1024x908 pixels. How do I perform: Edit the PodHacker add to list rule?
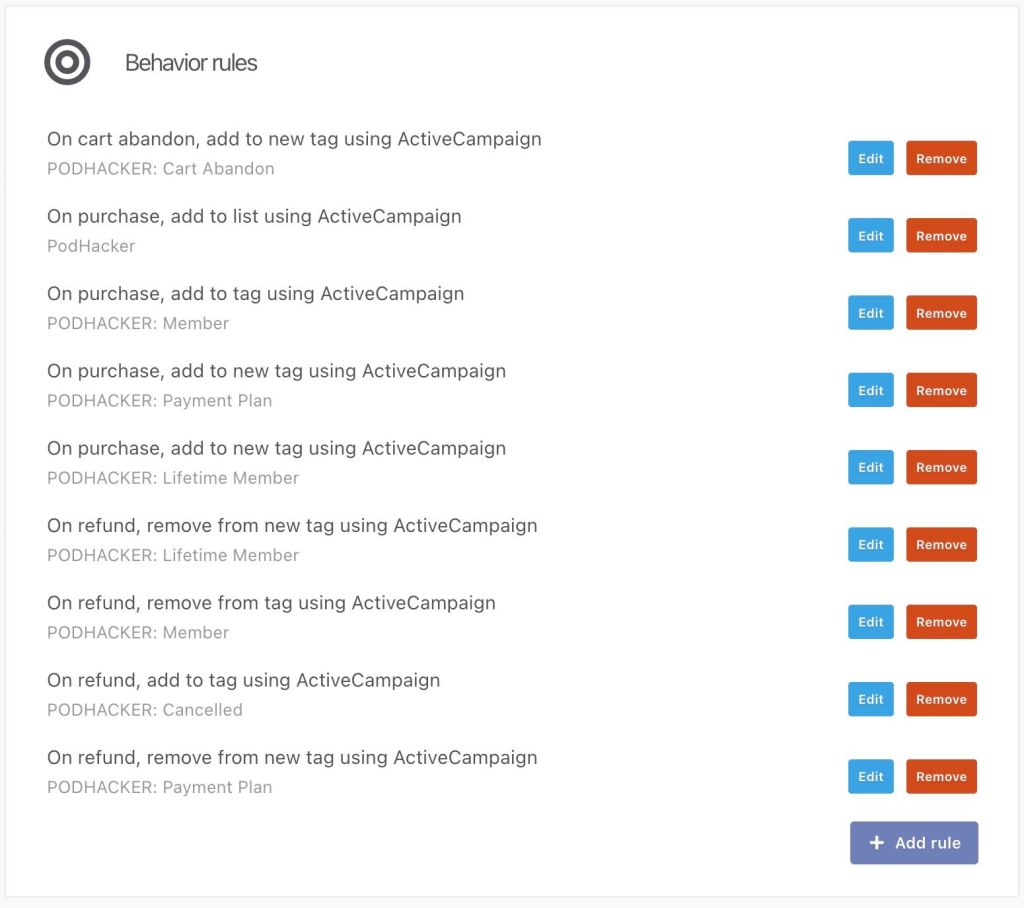[870, 236]
